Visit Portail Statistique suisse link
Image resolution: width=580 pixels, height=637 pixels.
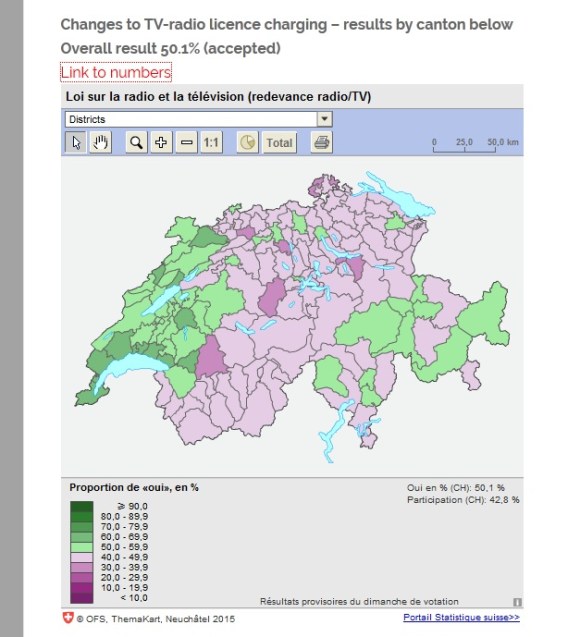[461, 618]
